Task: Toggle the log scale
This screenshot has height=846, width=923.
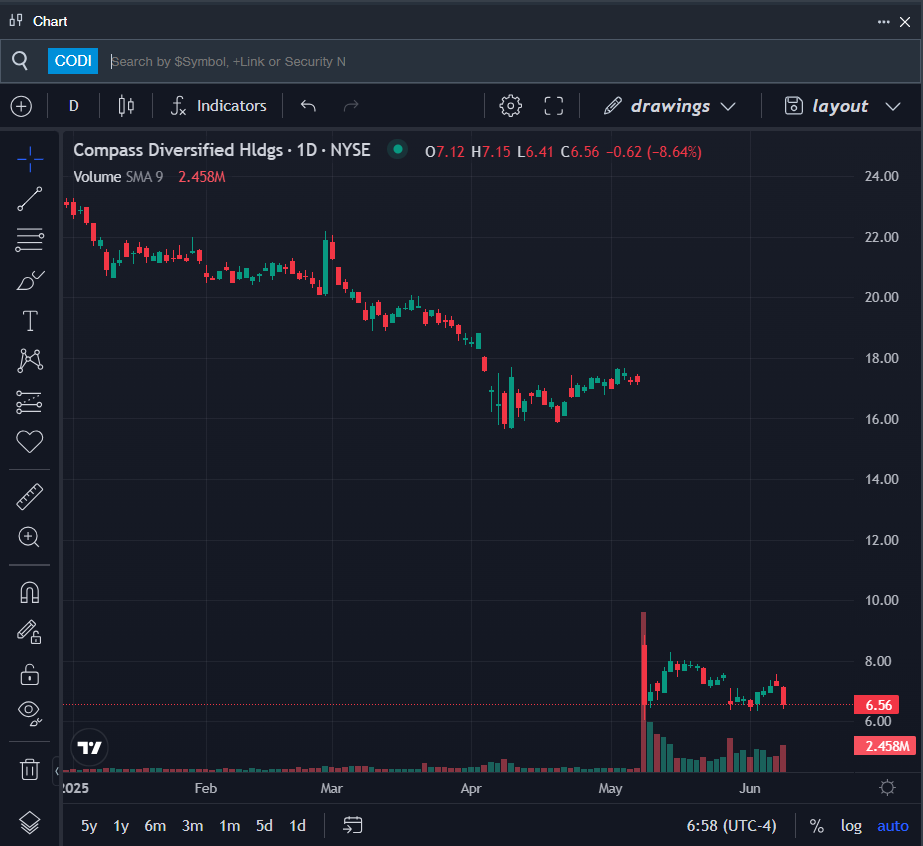Action: (x=851, y=826)
